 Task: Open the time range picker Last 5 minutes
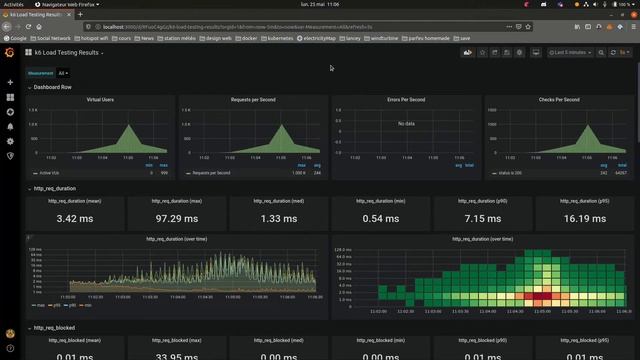[570, 53]
